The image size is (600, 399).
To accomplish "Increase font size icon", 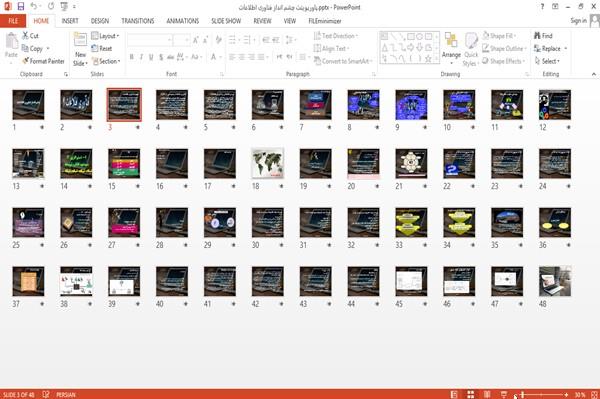I will point(196,40).
